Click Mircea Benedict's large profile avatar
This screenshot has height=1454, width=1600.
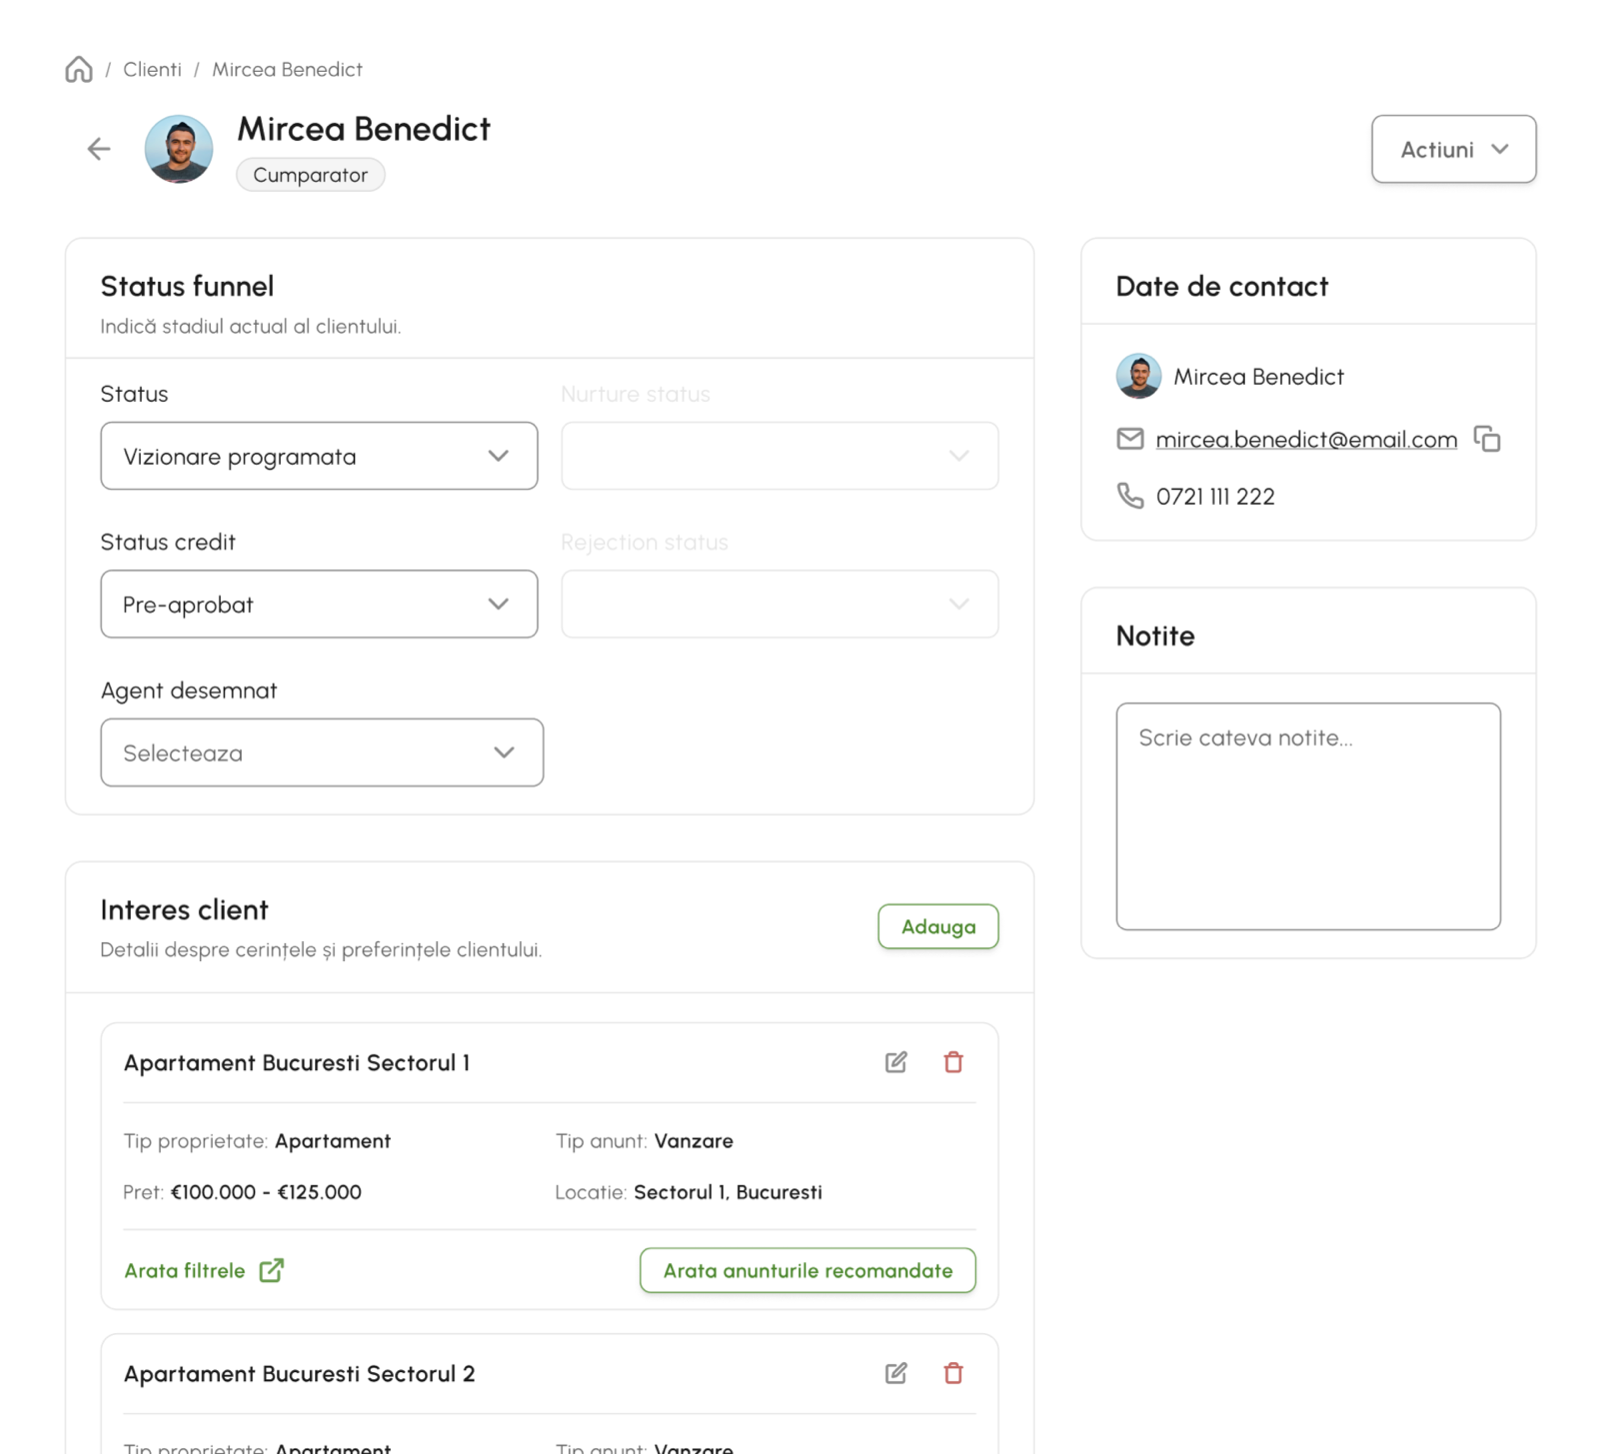pyautogui.click(x=179, y=149)
